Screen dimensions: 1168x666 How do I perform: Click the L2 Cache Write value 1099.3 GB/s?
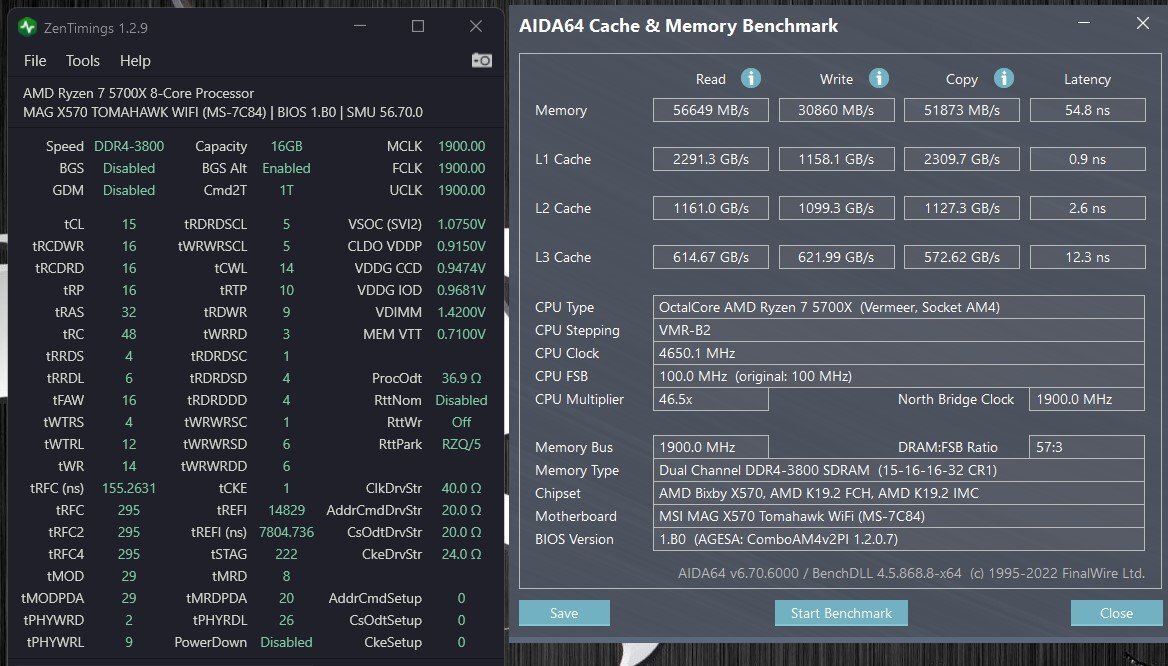[836, 208]
